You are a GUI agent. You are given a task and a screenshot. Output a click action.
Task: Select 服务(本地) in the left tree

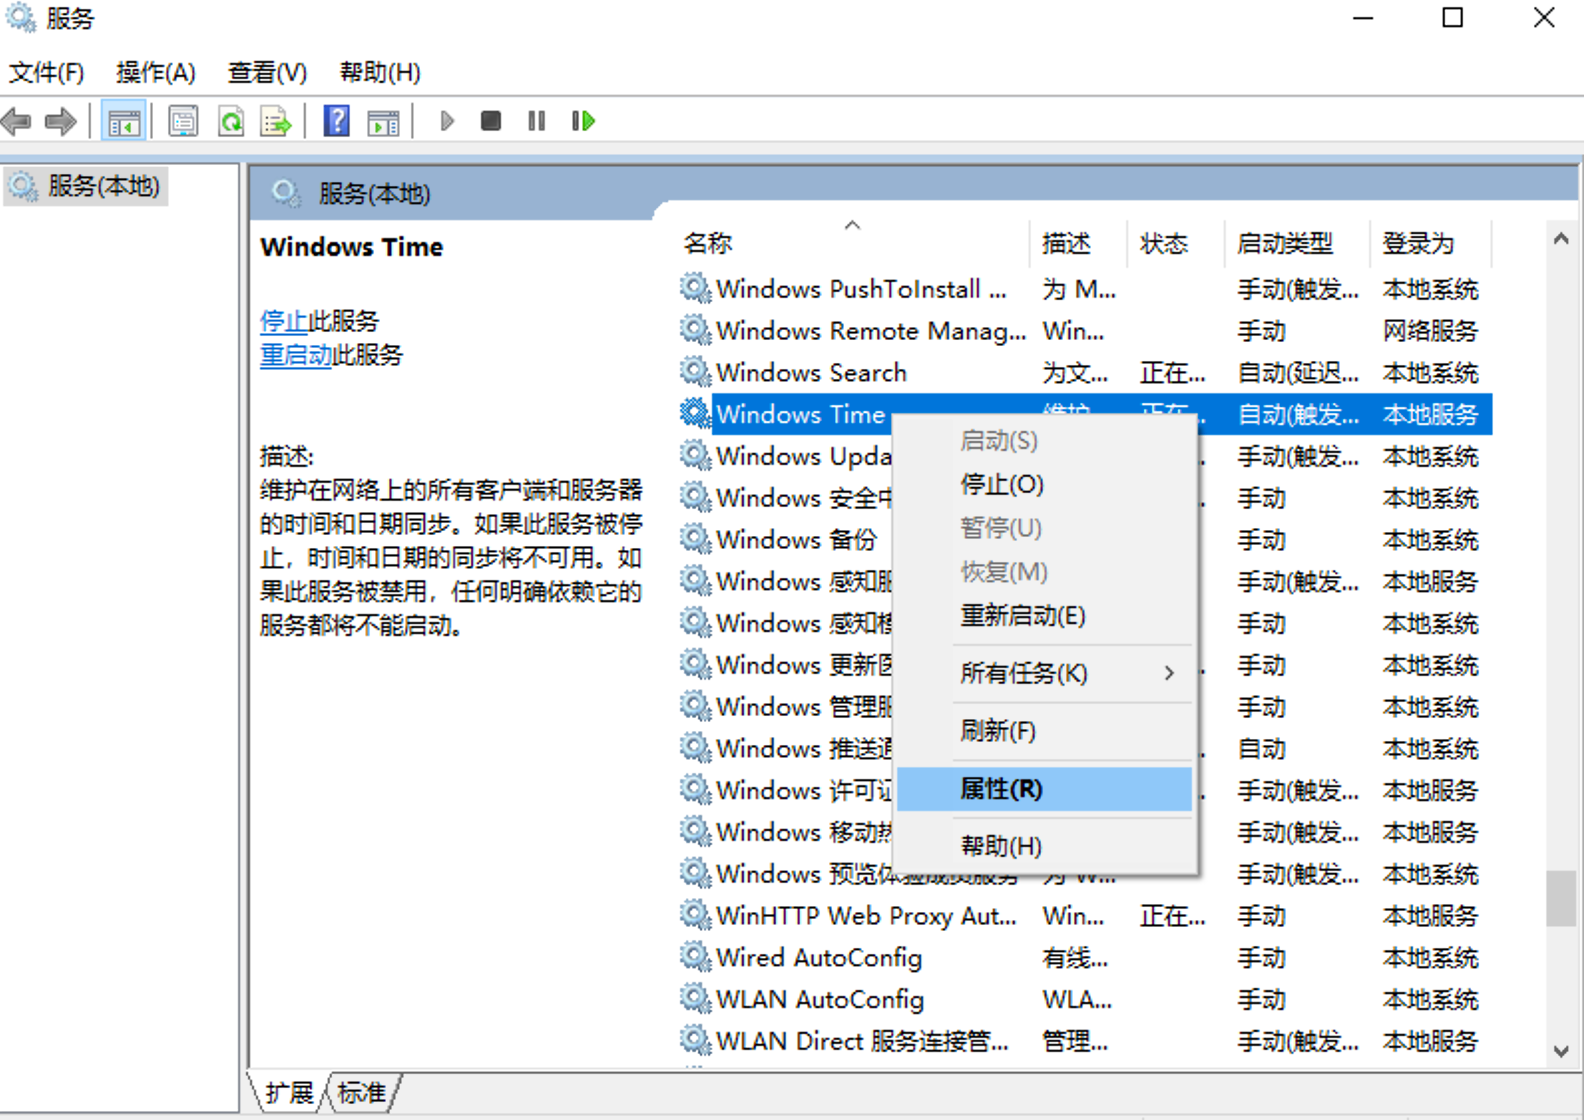(87, 186)
